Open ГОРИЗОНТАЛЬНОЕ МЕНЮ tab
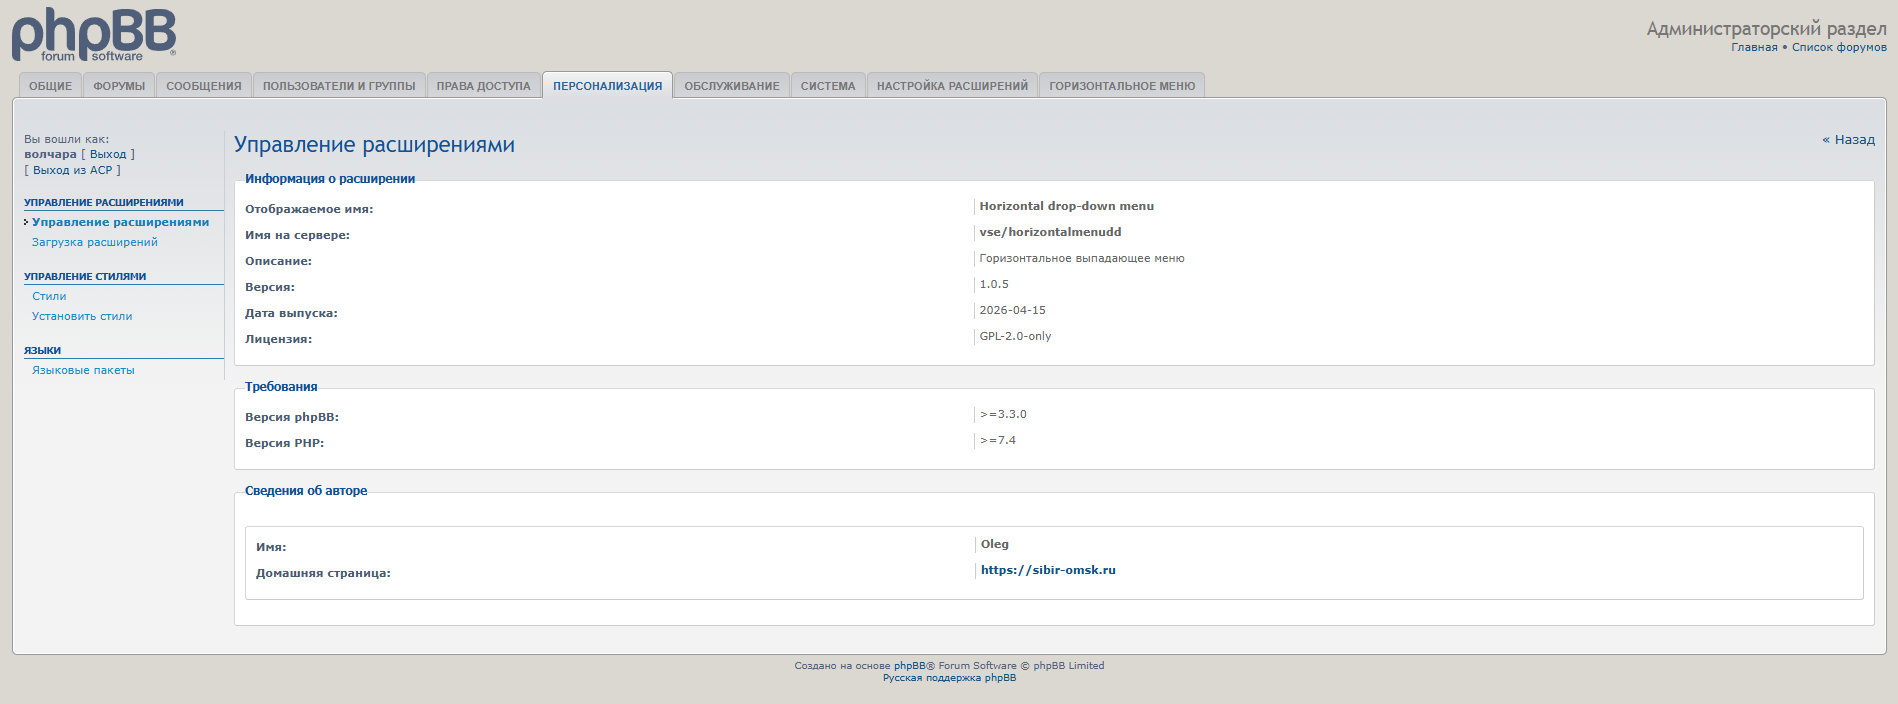This screenshot has height=704, width=1898. coord(1122,86)
